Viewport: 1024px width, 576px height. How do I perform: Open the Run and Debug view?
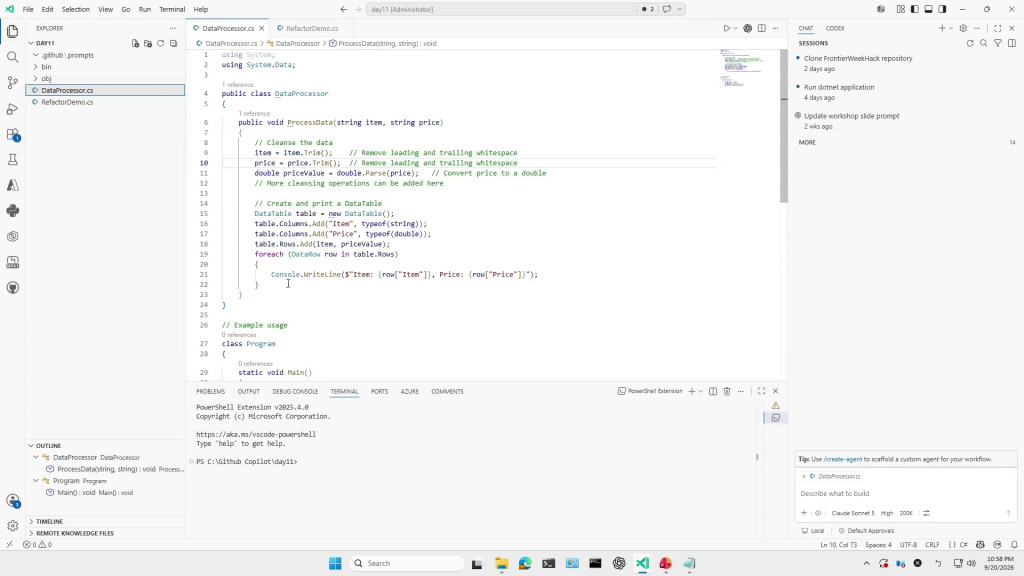pos(12,108)
